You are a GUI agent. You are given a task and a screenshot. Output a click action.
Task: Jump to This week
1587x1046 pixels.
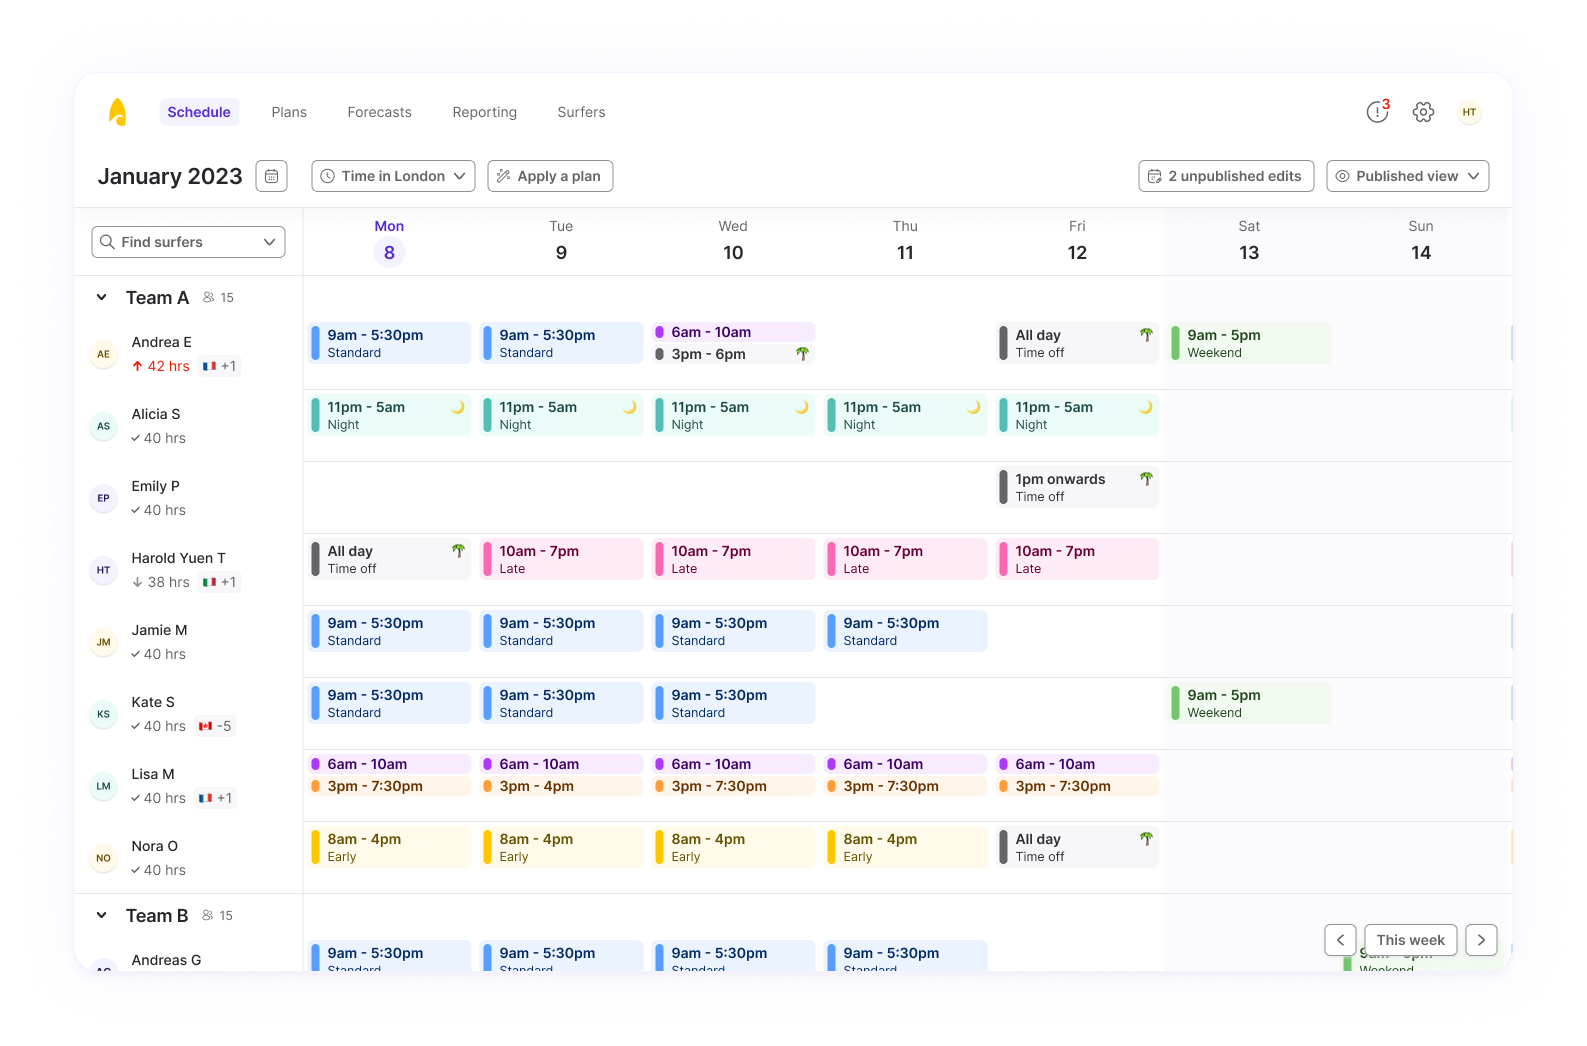[x=1410, y=940]
